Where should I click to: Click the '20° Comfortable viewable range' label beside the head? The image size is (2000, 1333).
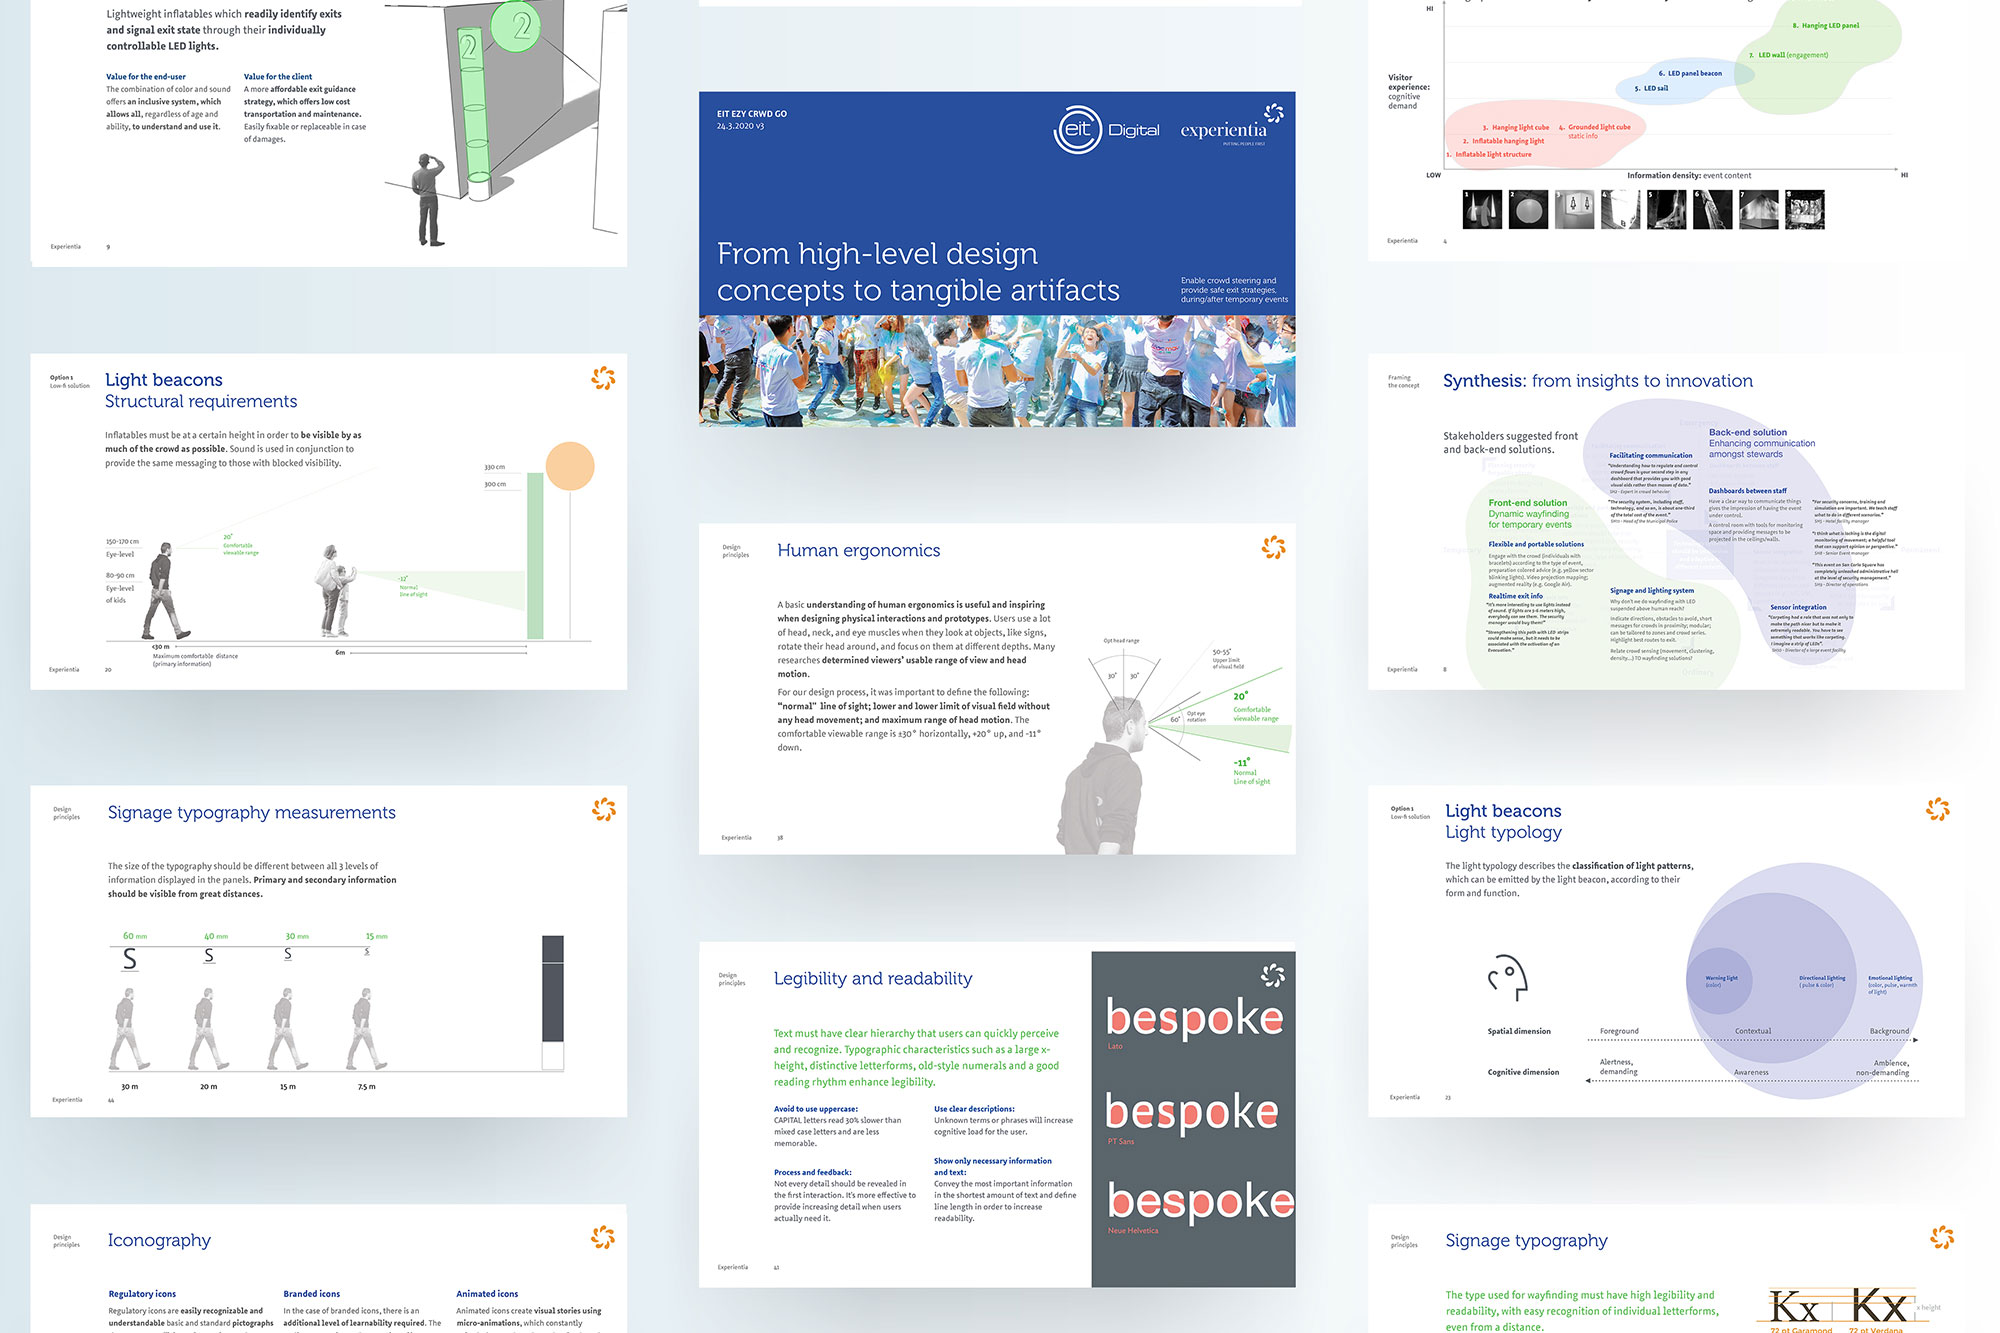pos(1255,707)
